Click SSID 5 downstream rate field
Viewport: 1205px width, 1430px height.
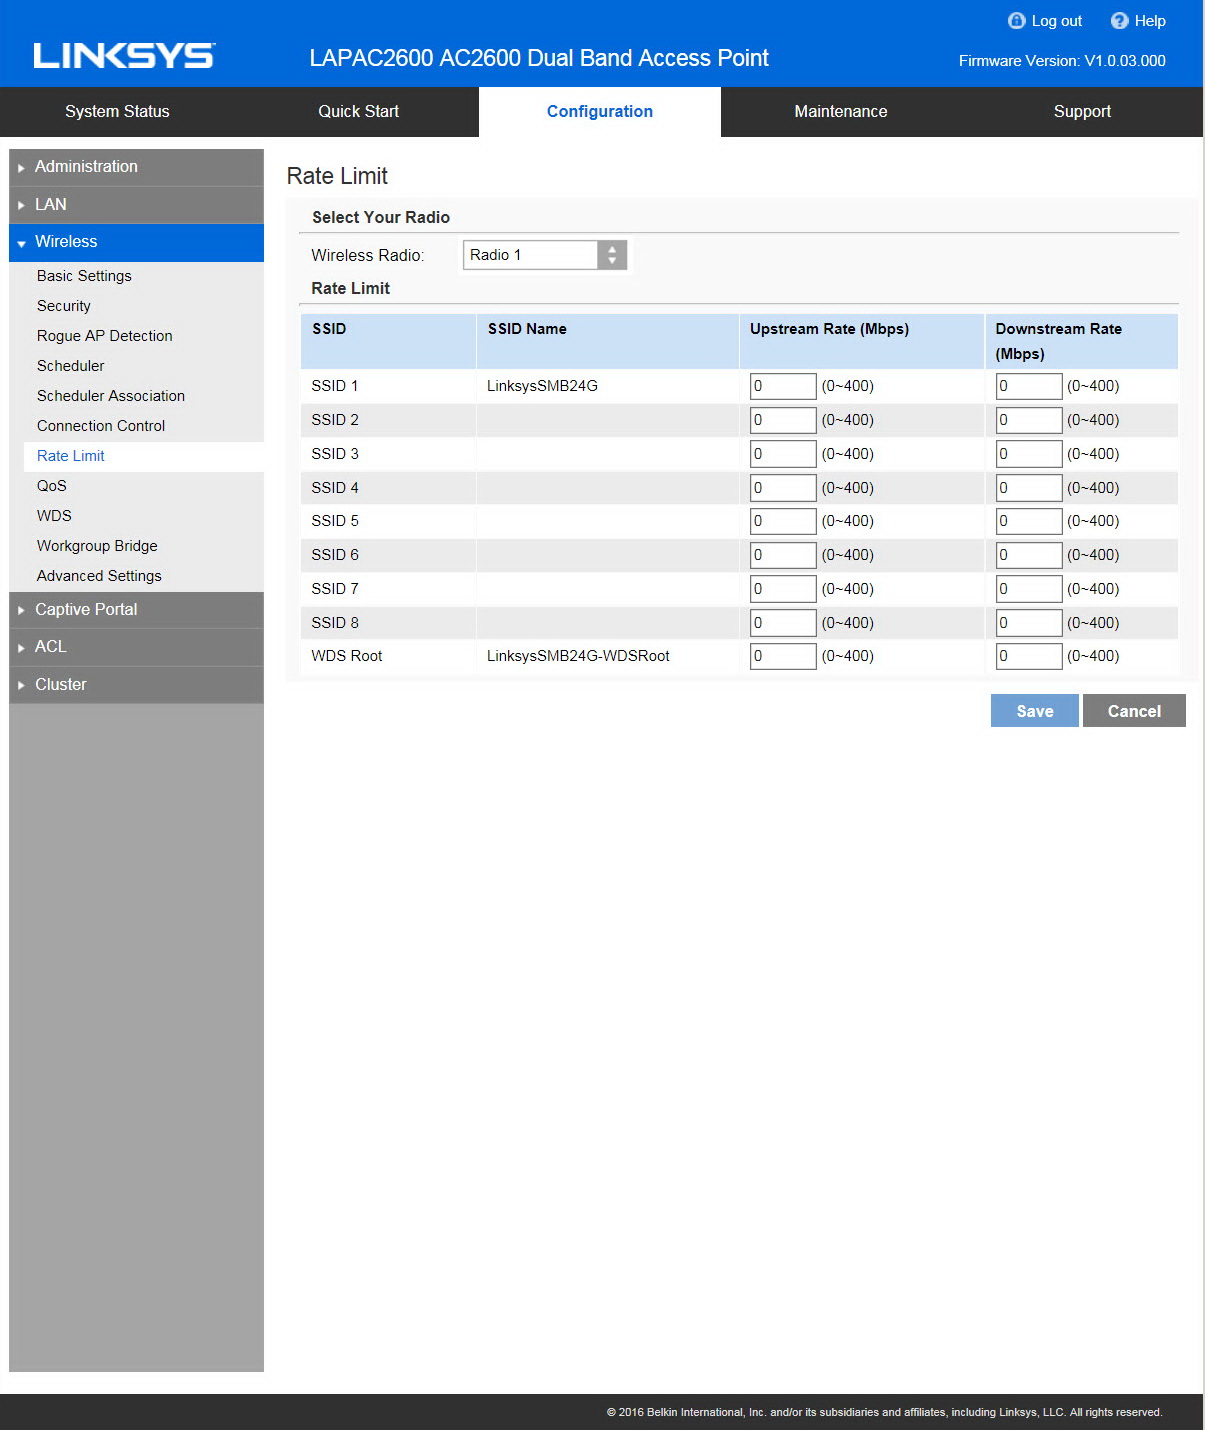tap(1029, 521)
